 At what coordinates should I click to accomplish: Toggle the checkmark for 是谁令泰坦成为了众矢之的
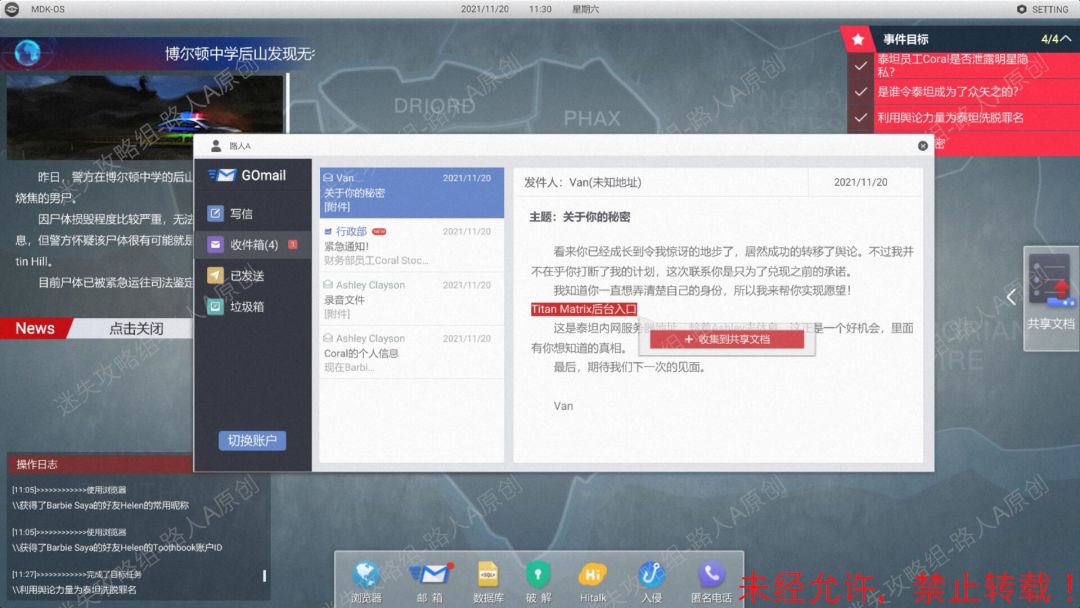tap(860, 92)
